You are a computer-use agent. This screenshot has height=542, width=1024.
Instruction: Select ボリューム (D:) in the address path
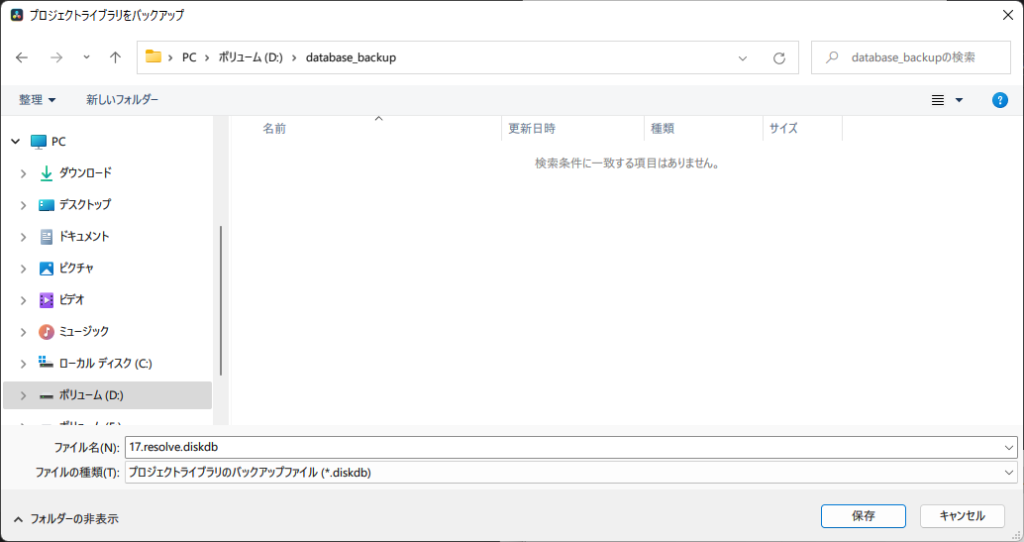[x=250, y=57]
